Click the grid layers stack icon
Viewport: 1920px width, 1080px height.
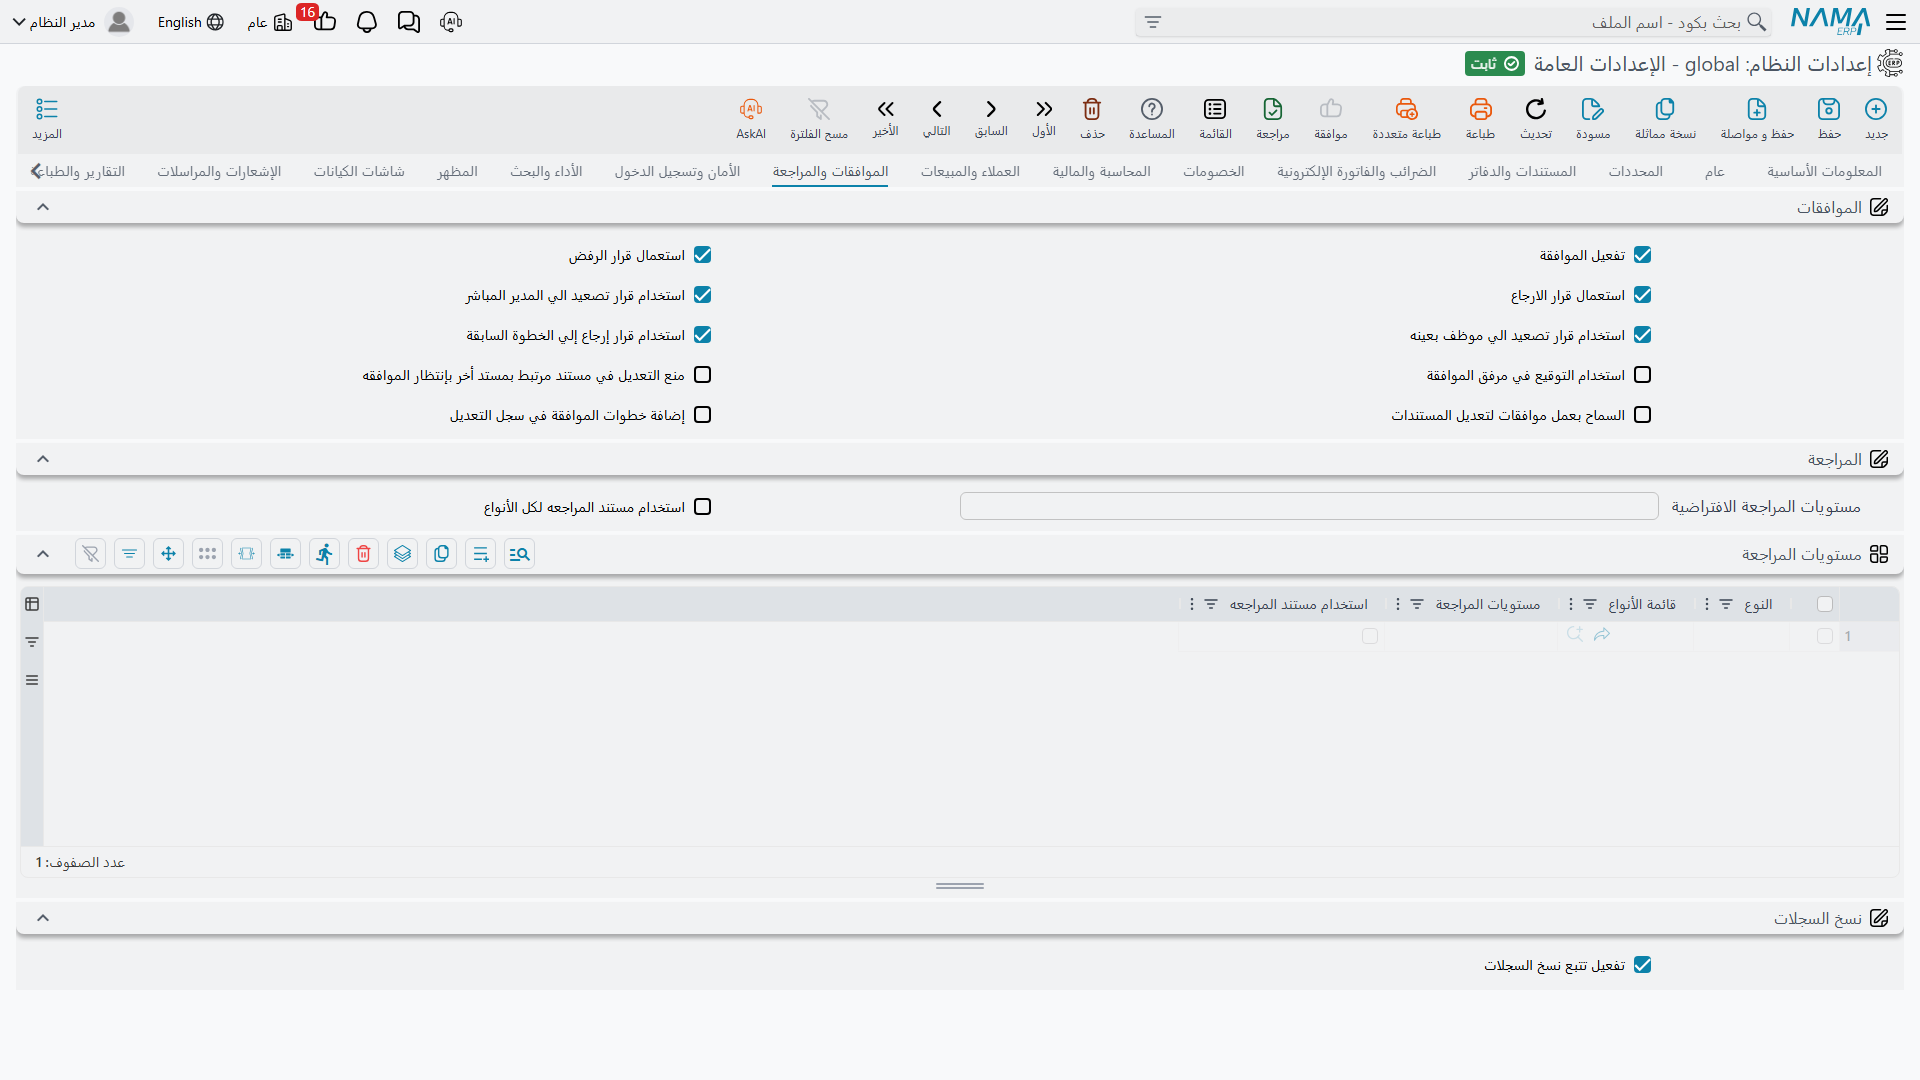403,554
